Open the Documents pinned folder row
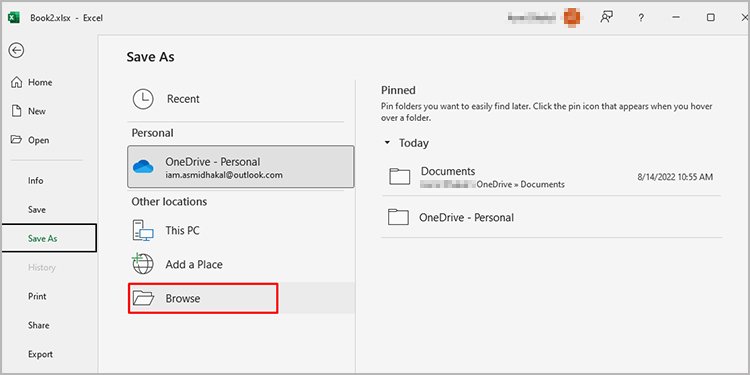The width and height of the screenshot is (750, 375). click(551, 177)
